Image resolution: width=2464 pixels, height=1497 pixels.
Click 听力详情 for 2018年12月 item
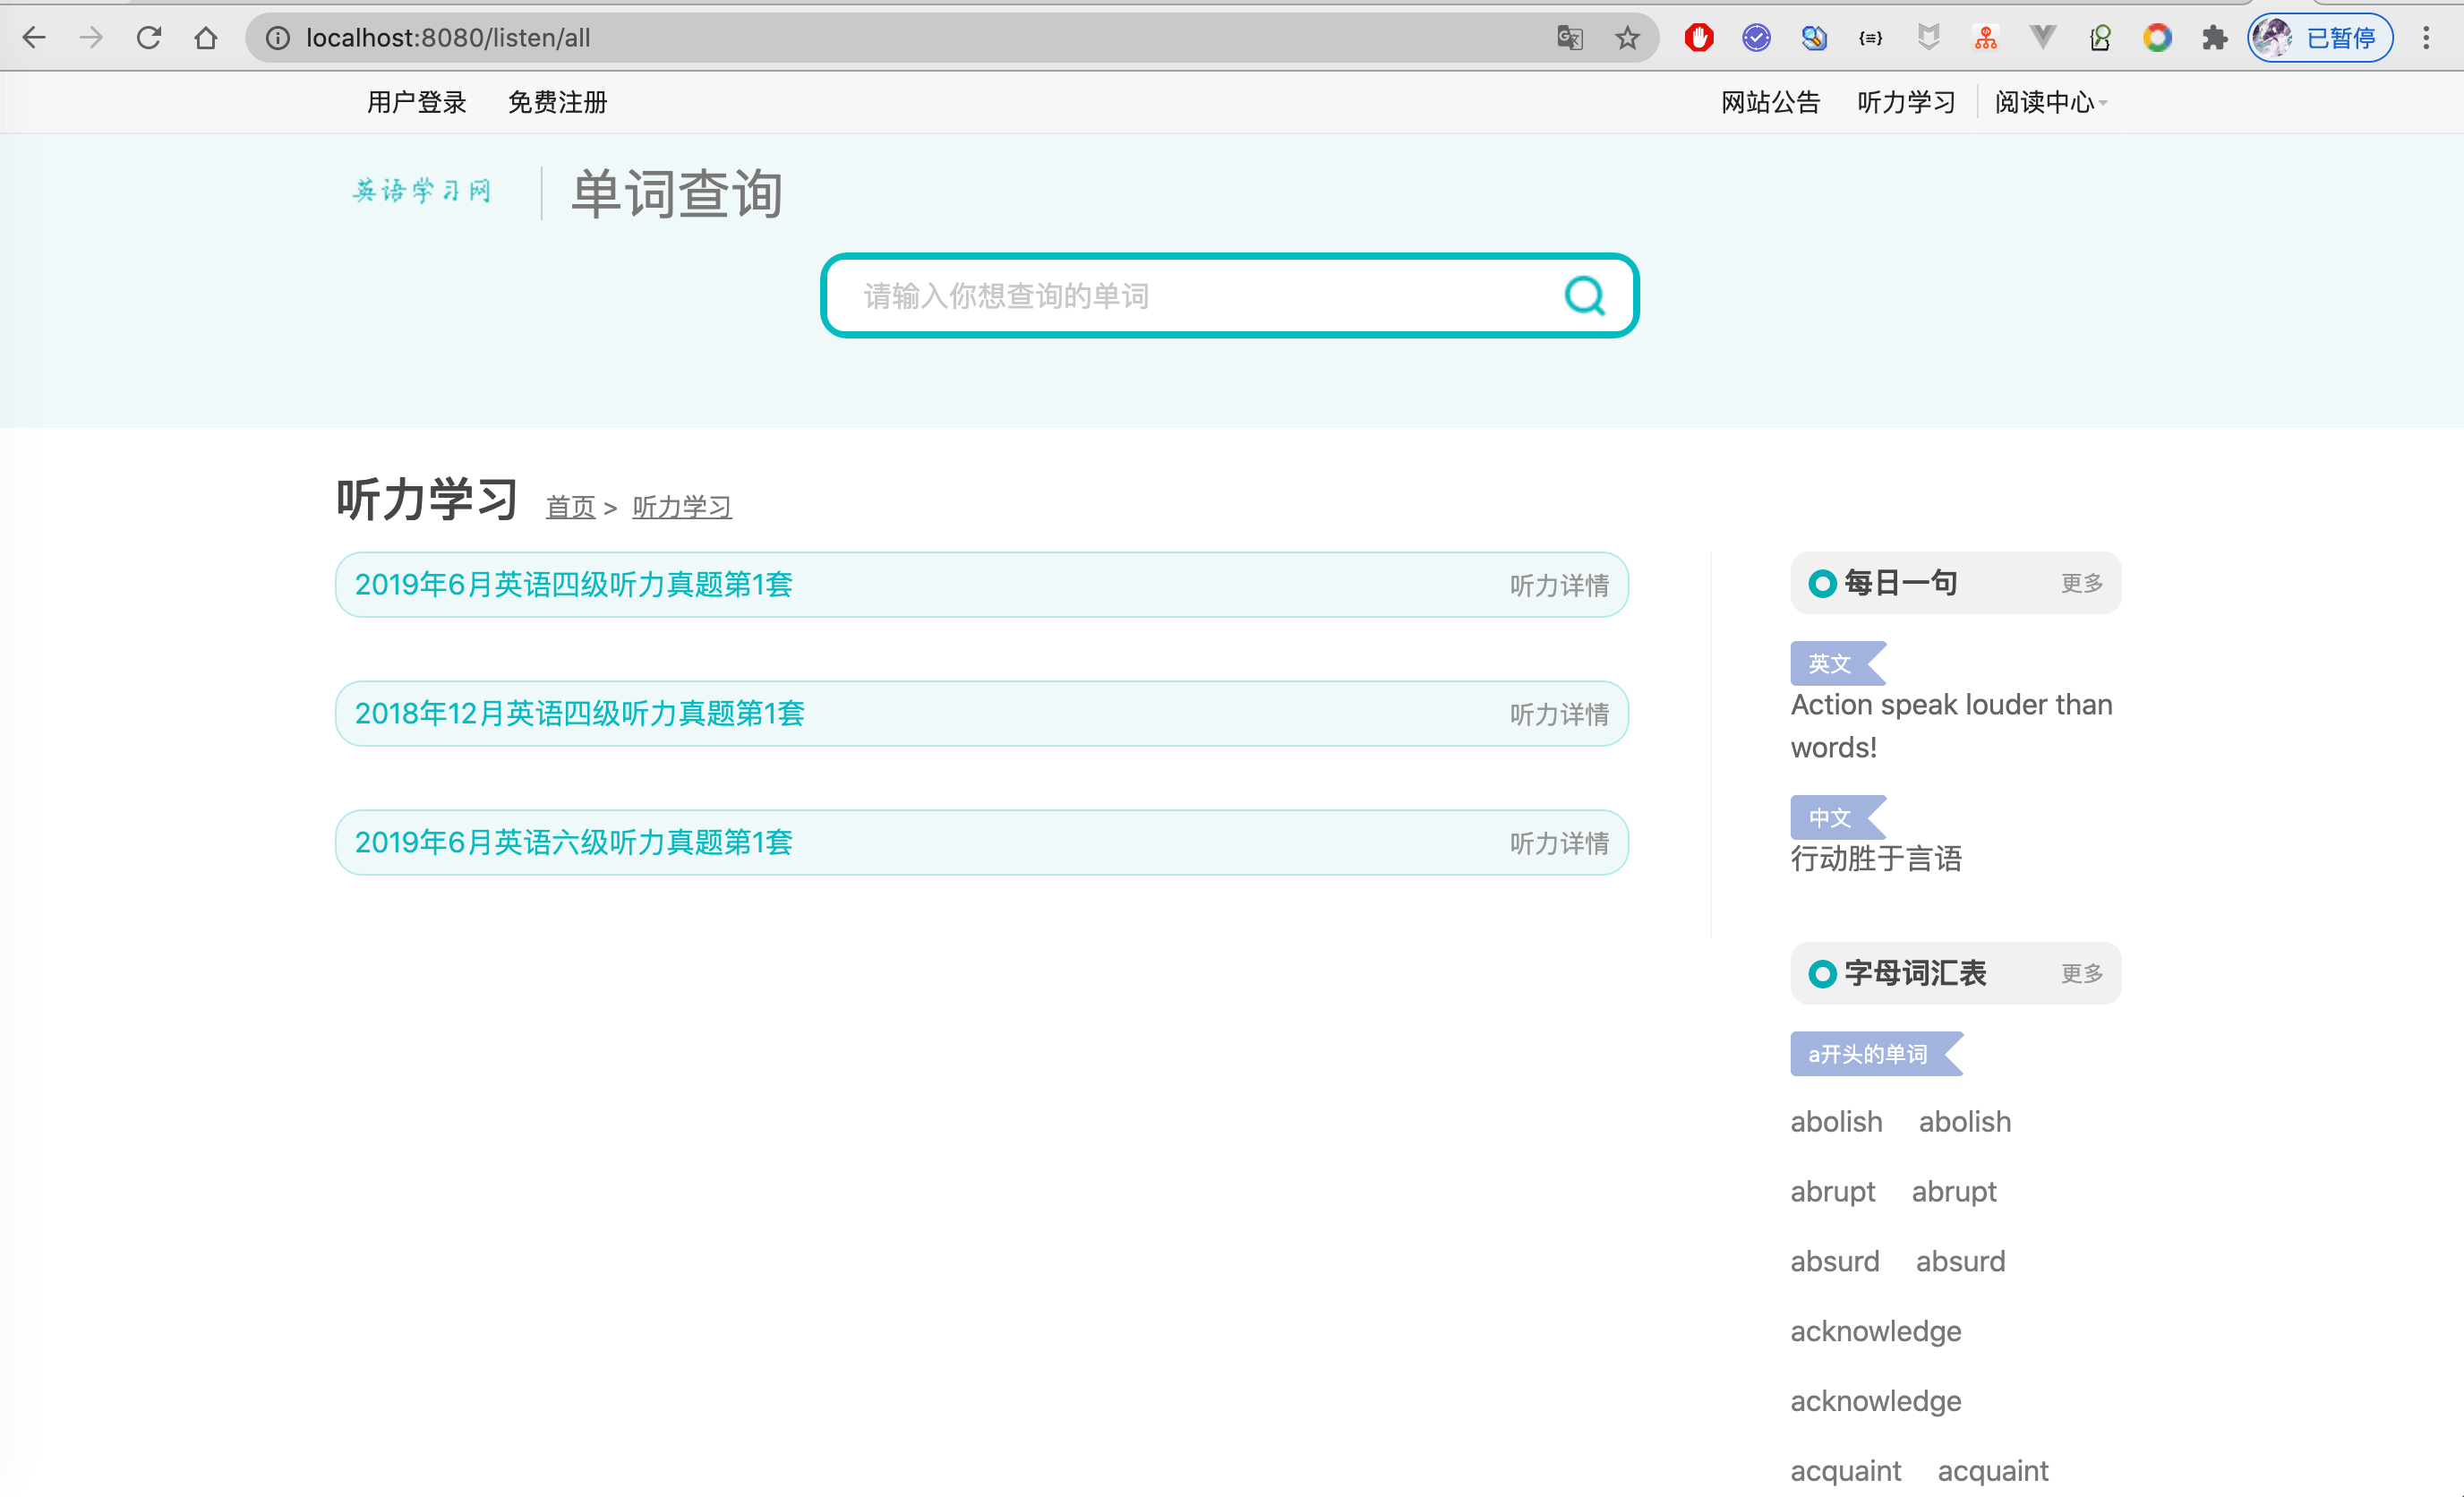point(1558,714)
